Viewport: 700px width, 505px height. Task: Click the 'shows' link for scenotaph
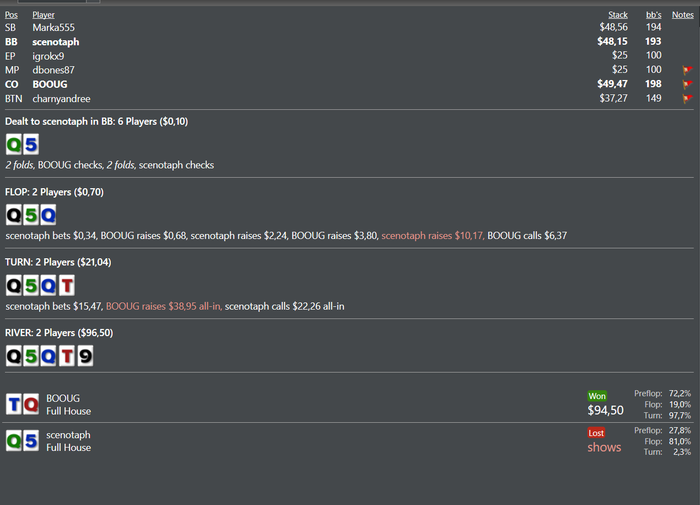pyautogui.click(x=604, y=447)
